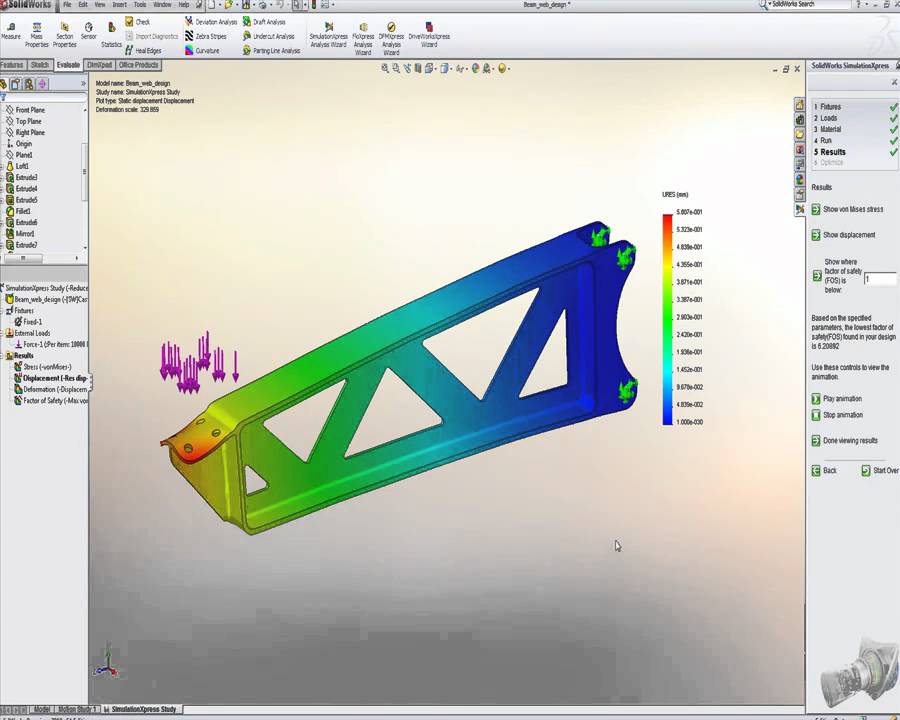Switch to the Sketch tab

tap(40, 65)
